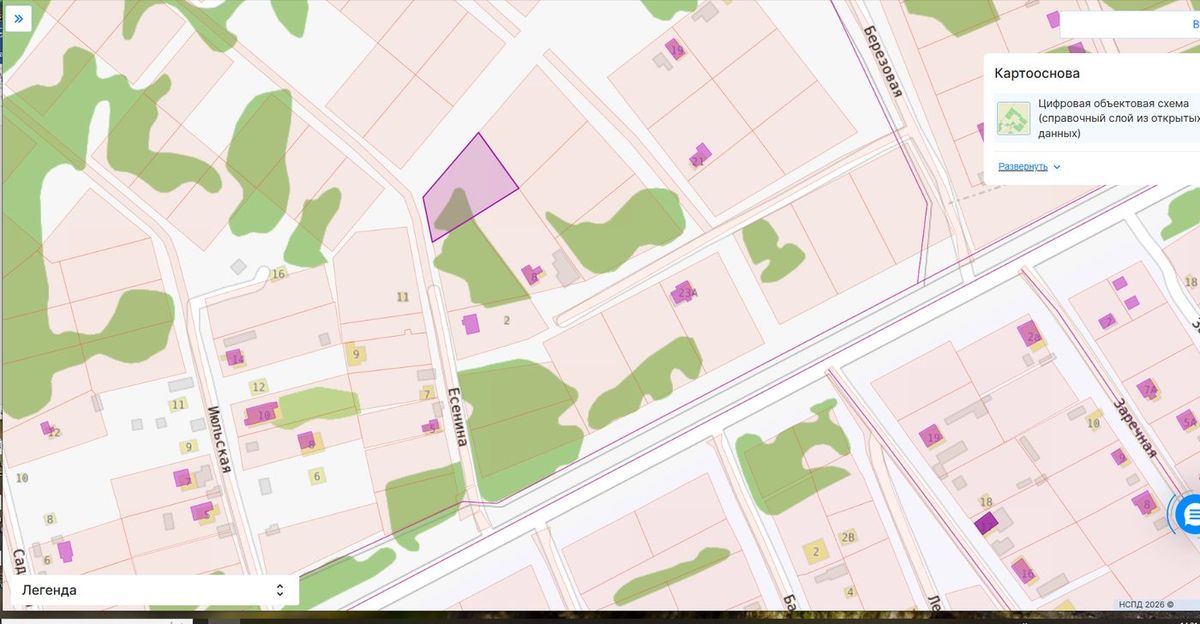Click the yellow building numbered 9
Image resolution: width=1200 pixels, height=624 pixels.
pyautogui.click(x=354, y=352)
